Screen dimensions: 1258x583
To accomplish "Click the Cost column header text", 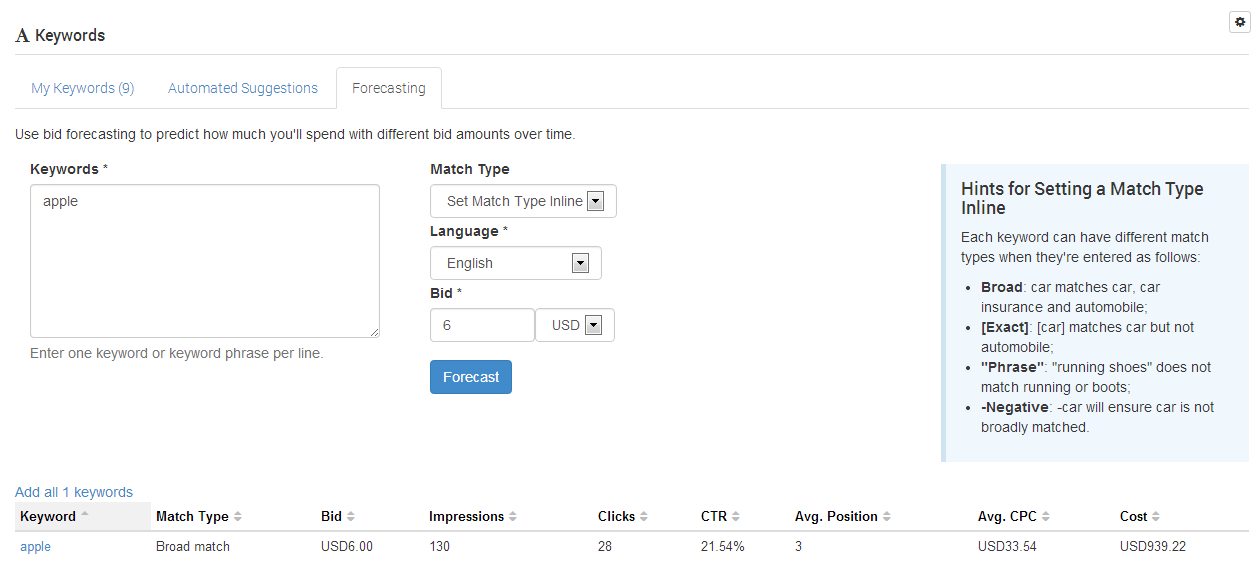I will [1133, 517].
